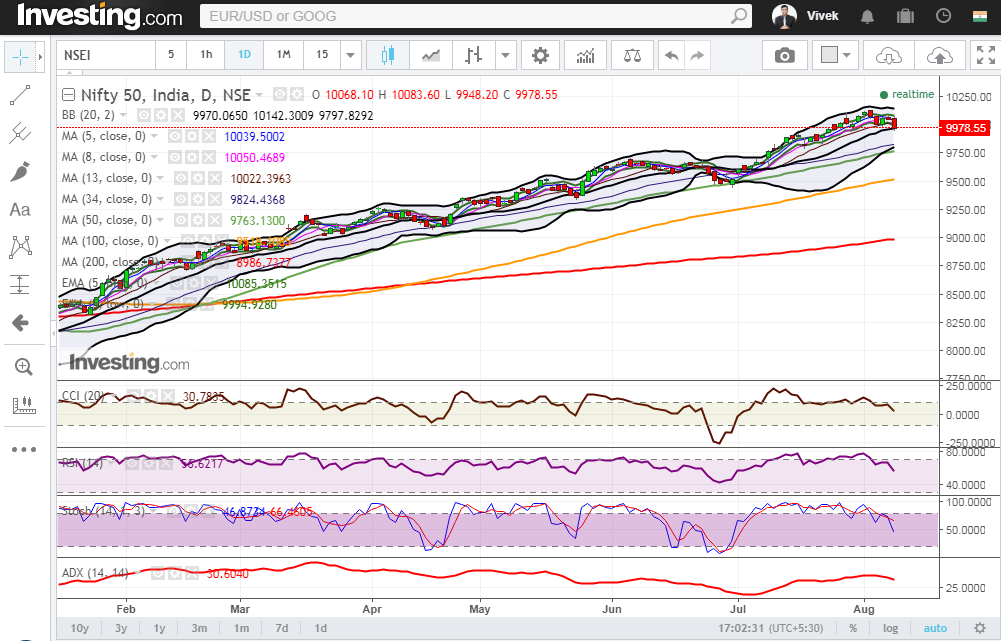Hide the MA (34, close, 0) indicator

[x=181, y=199]
